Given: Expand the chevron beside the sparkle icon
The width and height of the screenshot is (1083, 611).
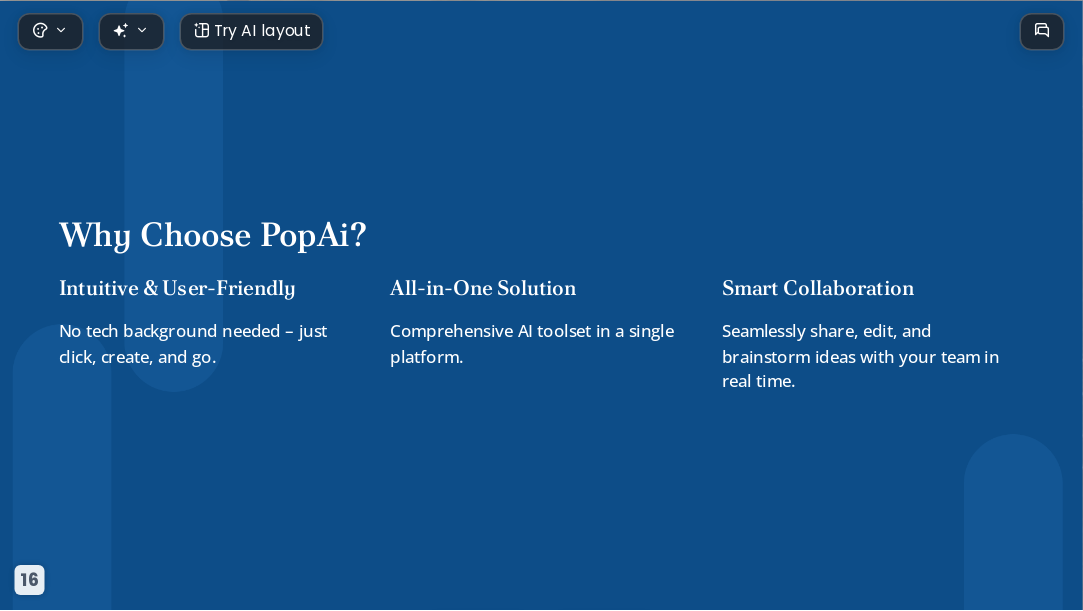Looking at the screenshot, I should click(142, 30).
